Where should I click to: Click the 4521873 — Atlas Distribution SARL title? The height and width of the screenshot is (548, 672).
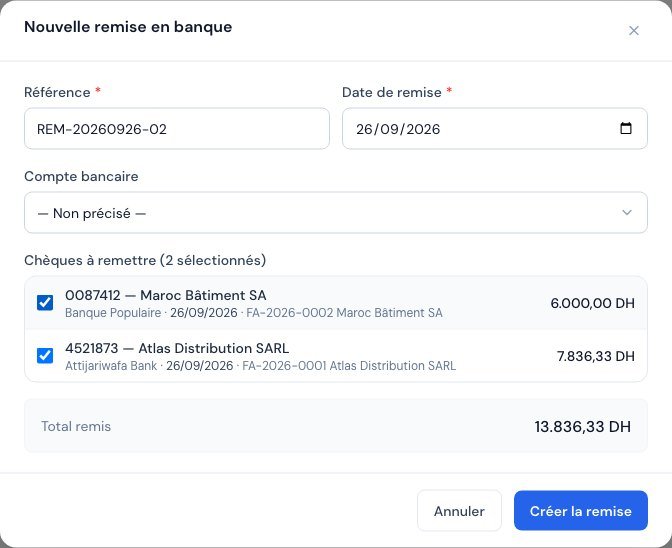[177, 348]
